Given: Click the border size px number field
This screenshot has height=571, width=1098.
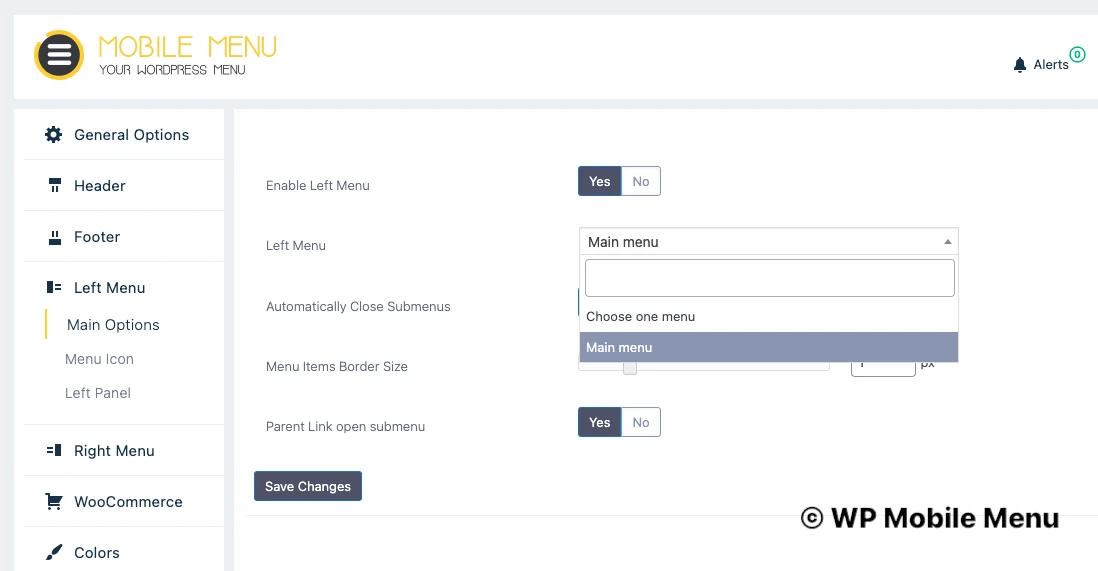Looking at the screenshot, I should 883,367.
